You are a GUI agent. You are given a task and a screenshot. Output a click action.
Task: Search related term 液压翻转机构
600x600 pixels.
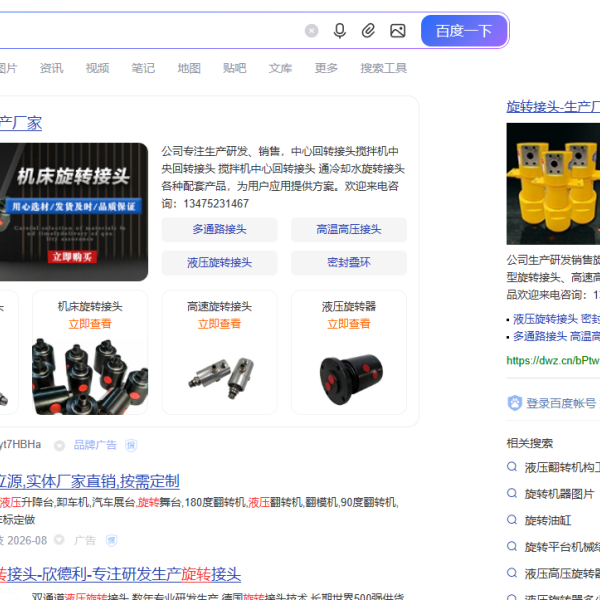click(562, 468)
